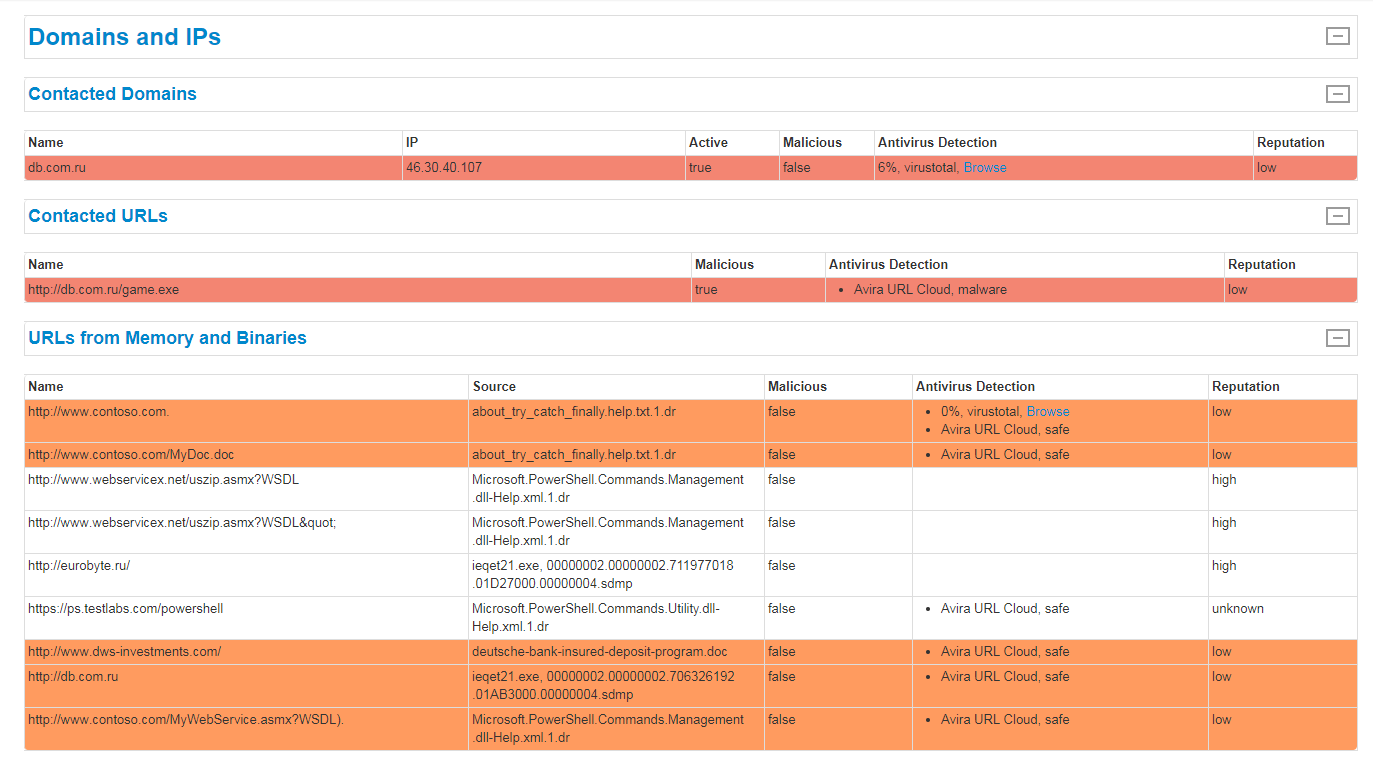
Task: Click the Contacted Domains heading
Action: (x=112, y=93)
